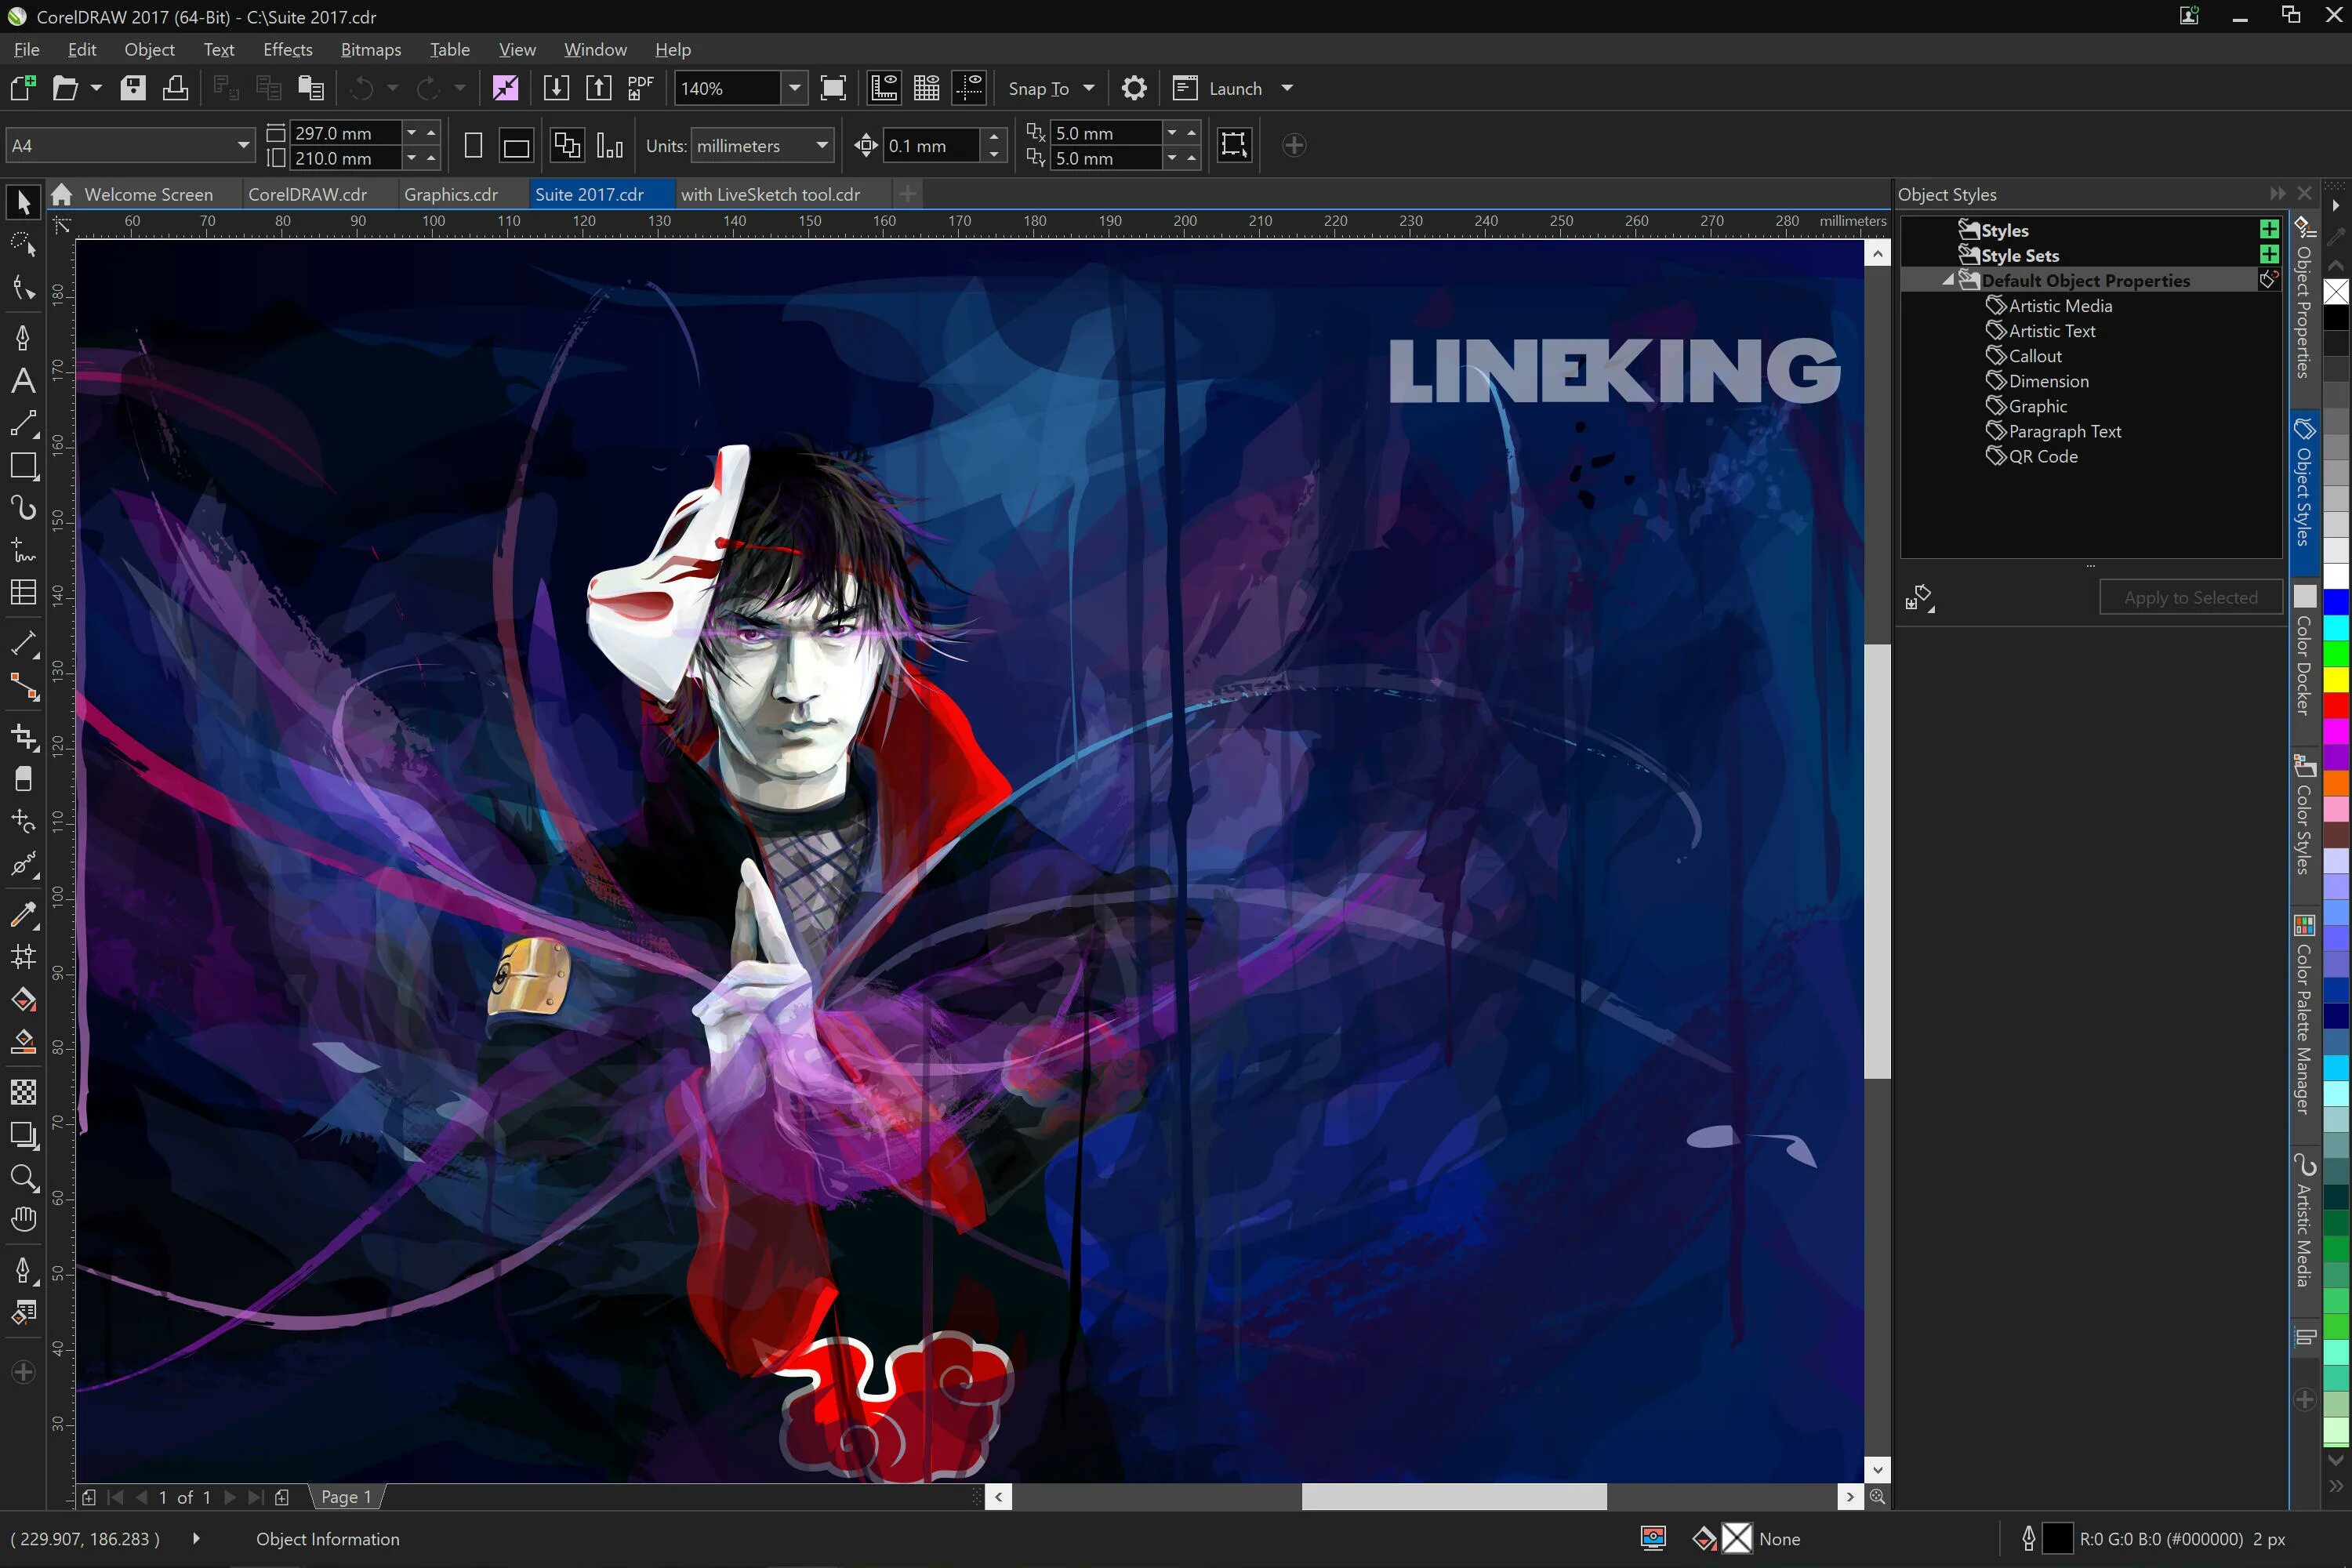Switch to the Graphics.cdr tab

pos(450,194)
